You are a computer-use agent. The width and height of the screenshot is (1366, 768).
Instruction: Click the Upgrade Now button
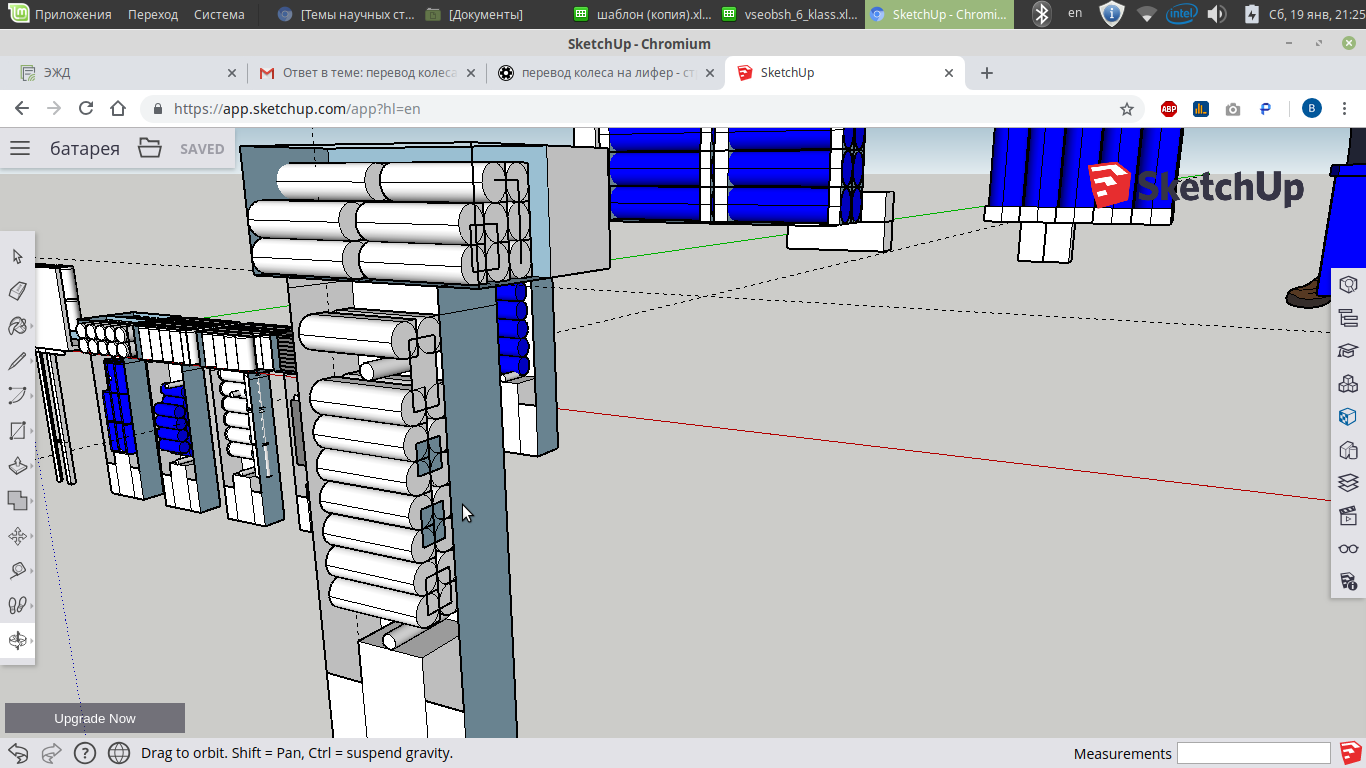[x=95, y=718]
